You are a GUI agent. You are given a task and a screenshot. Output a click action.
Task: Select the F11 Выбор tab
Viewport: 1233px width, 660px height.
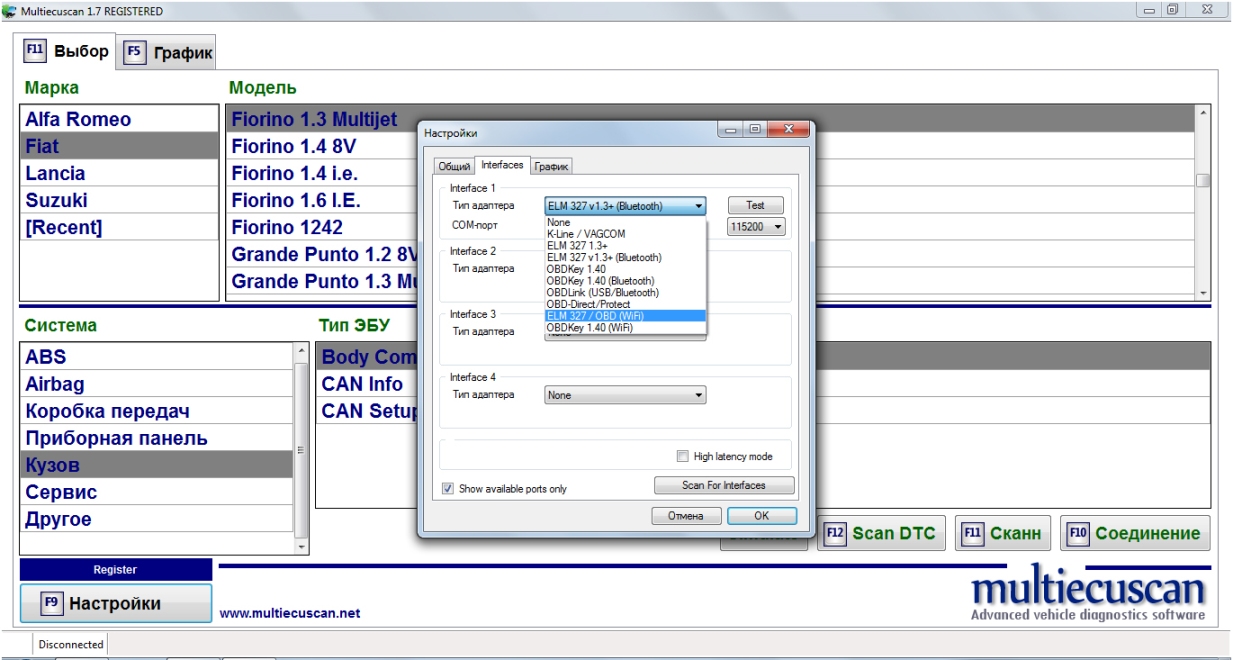(66, 51)
